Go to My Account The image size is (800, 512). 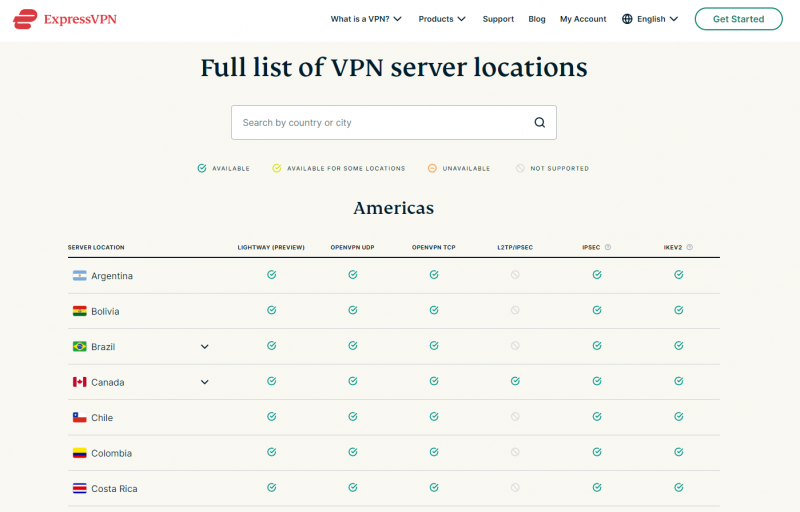[x=583, y=19]
